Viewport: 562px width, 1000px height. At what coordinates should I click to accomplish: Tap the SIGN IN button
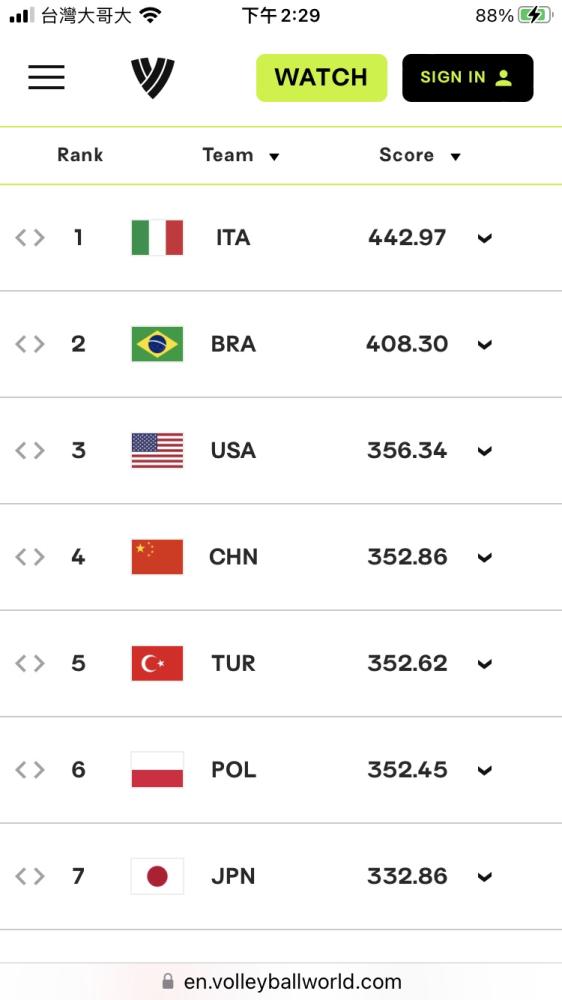468,78
